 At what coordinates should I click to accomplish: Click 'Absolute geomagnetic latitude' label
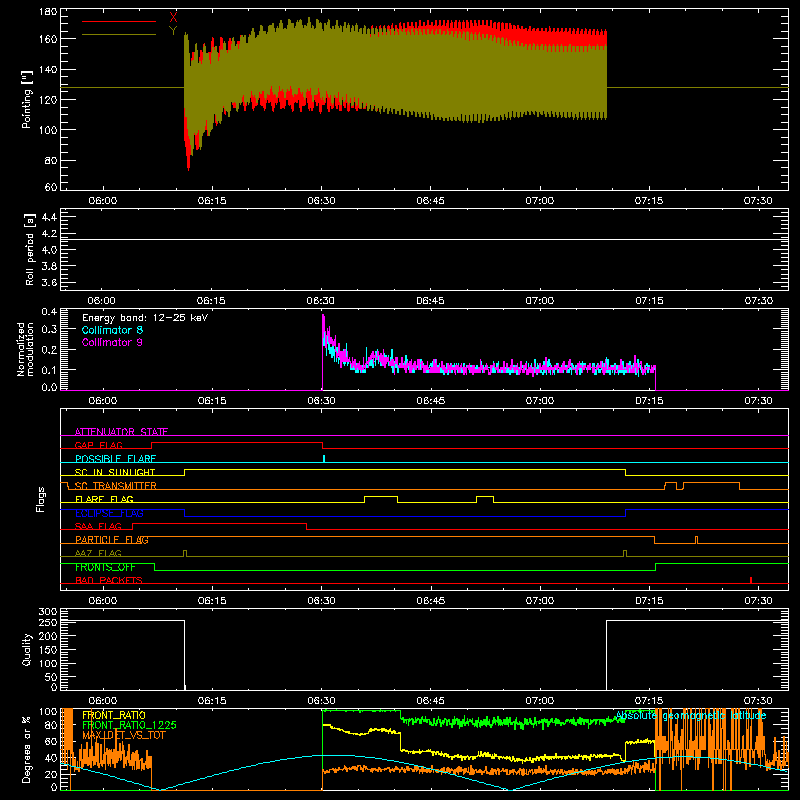[691, 716]
